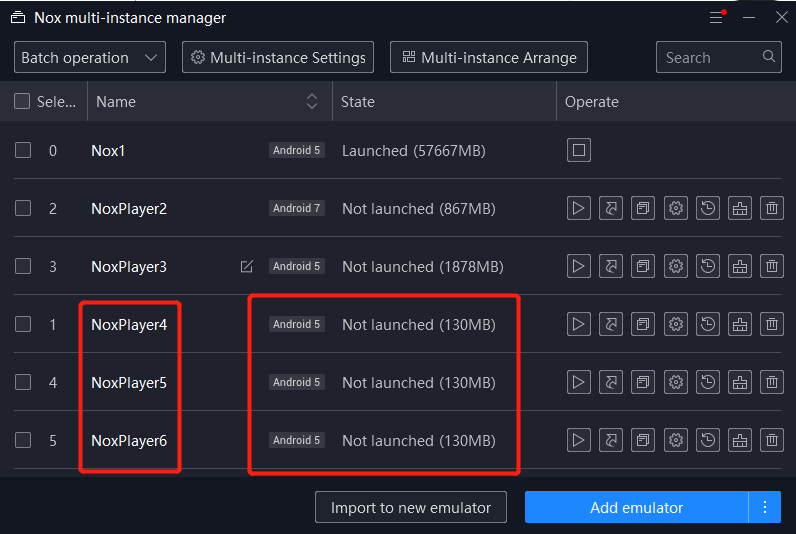Screen dimensions: 796x534
Task: Sort emulators using Name column arrows
Action: point(312,101)
